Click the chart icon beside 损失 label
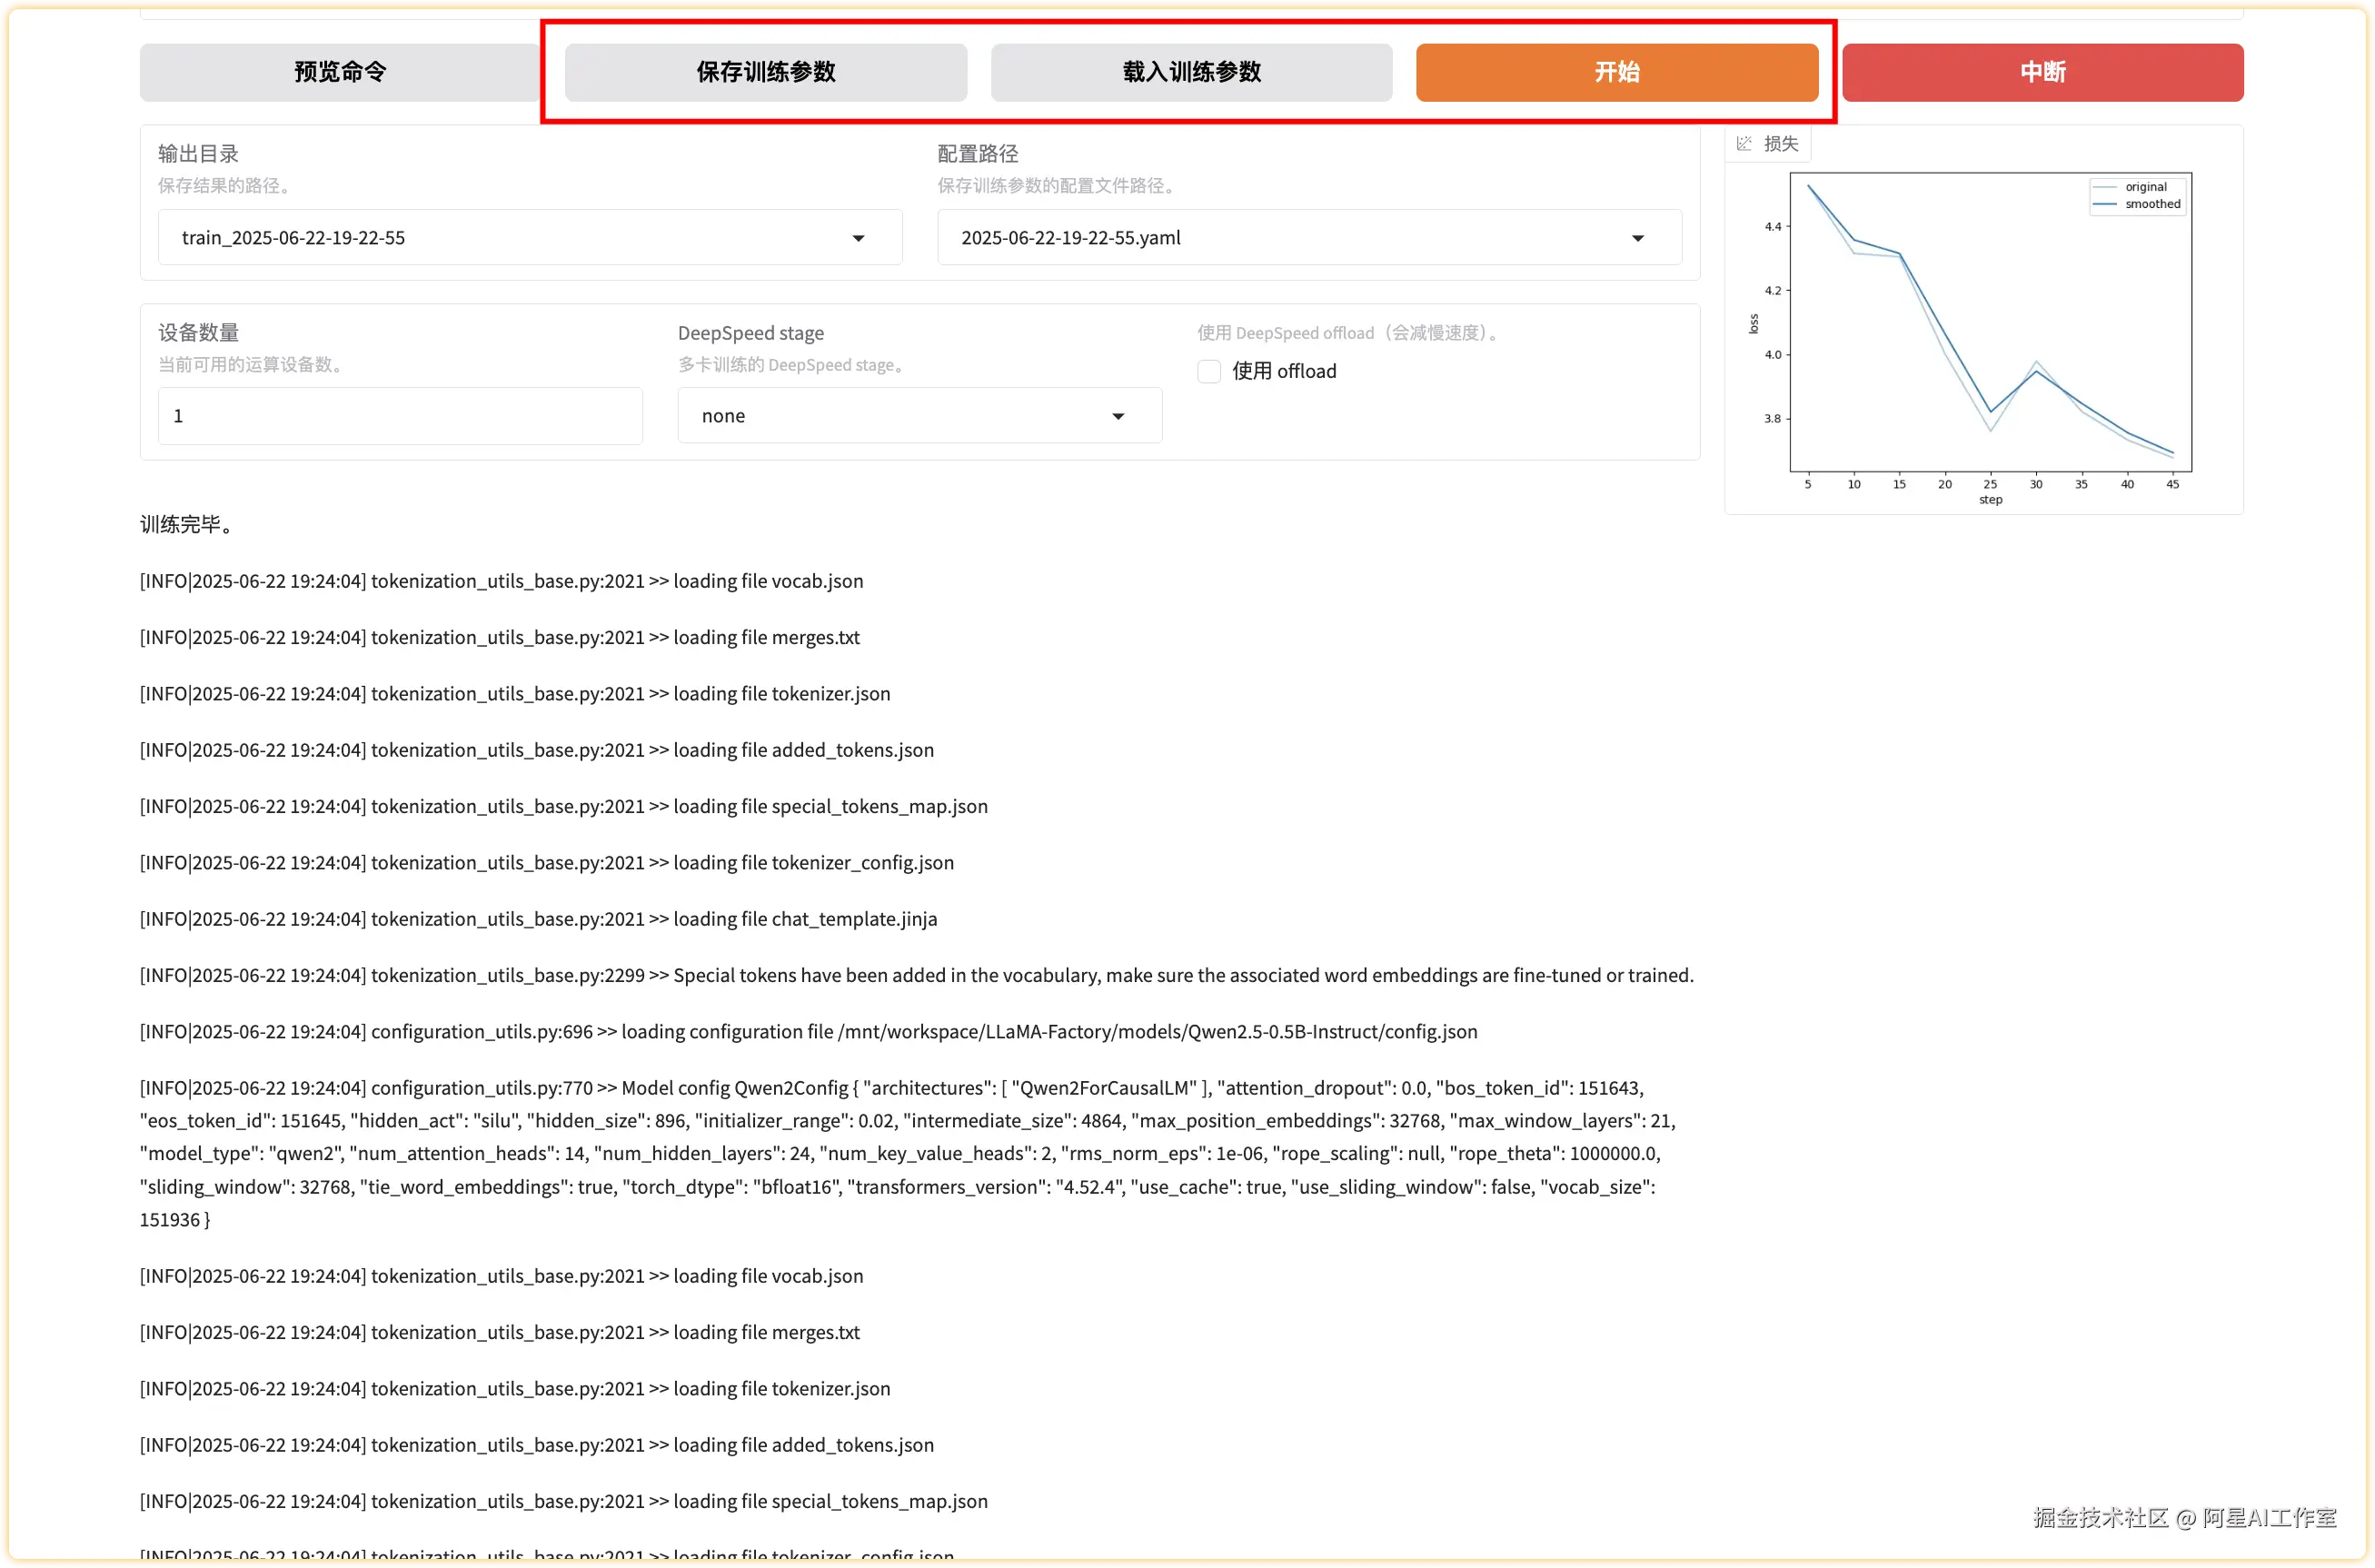This screenshot has height=1568, width=2375. pyautogui.click(x=1744, y=143)
